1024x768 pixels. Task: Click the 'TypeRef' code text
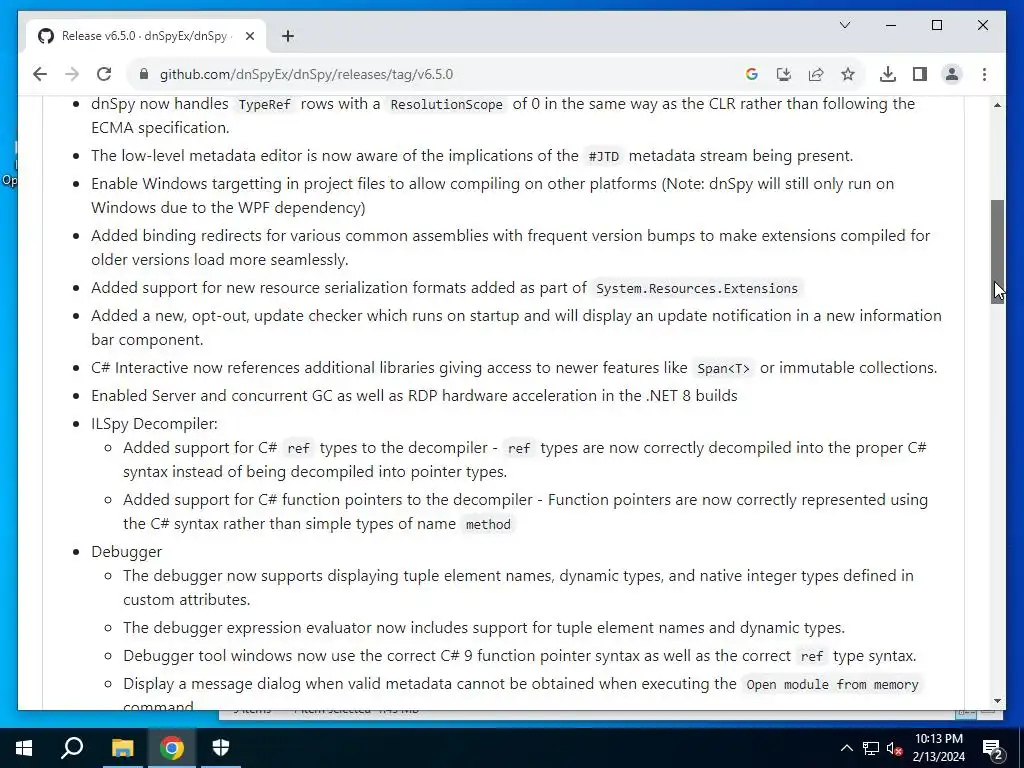pos(264,104)
